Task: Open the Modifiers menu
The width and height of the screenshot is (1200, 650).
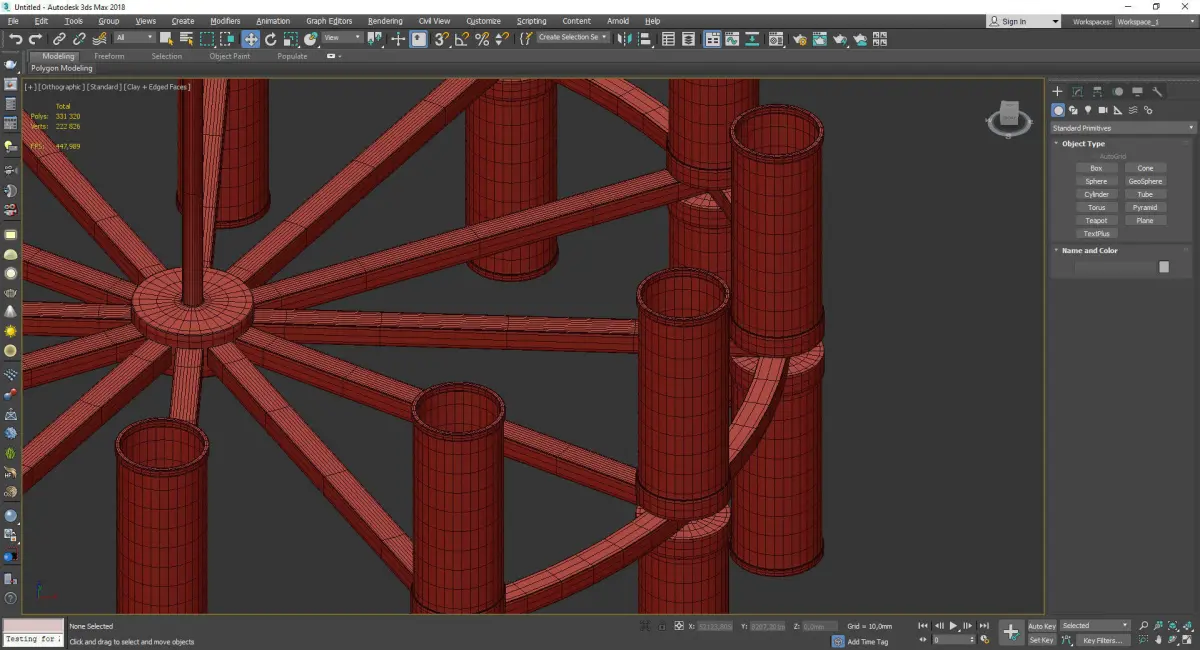Action: coord(225,21)
